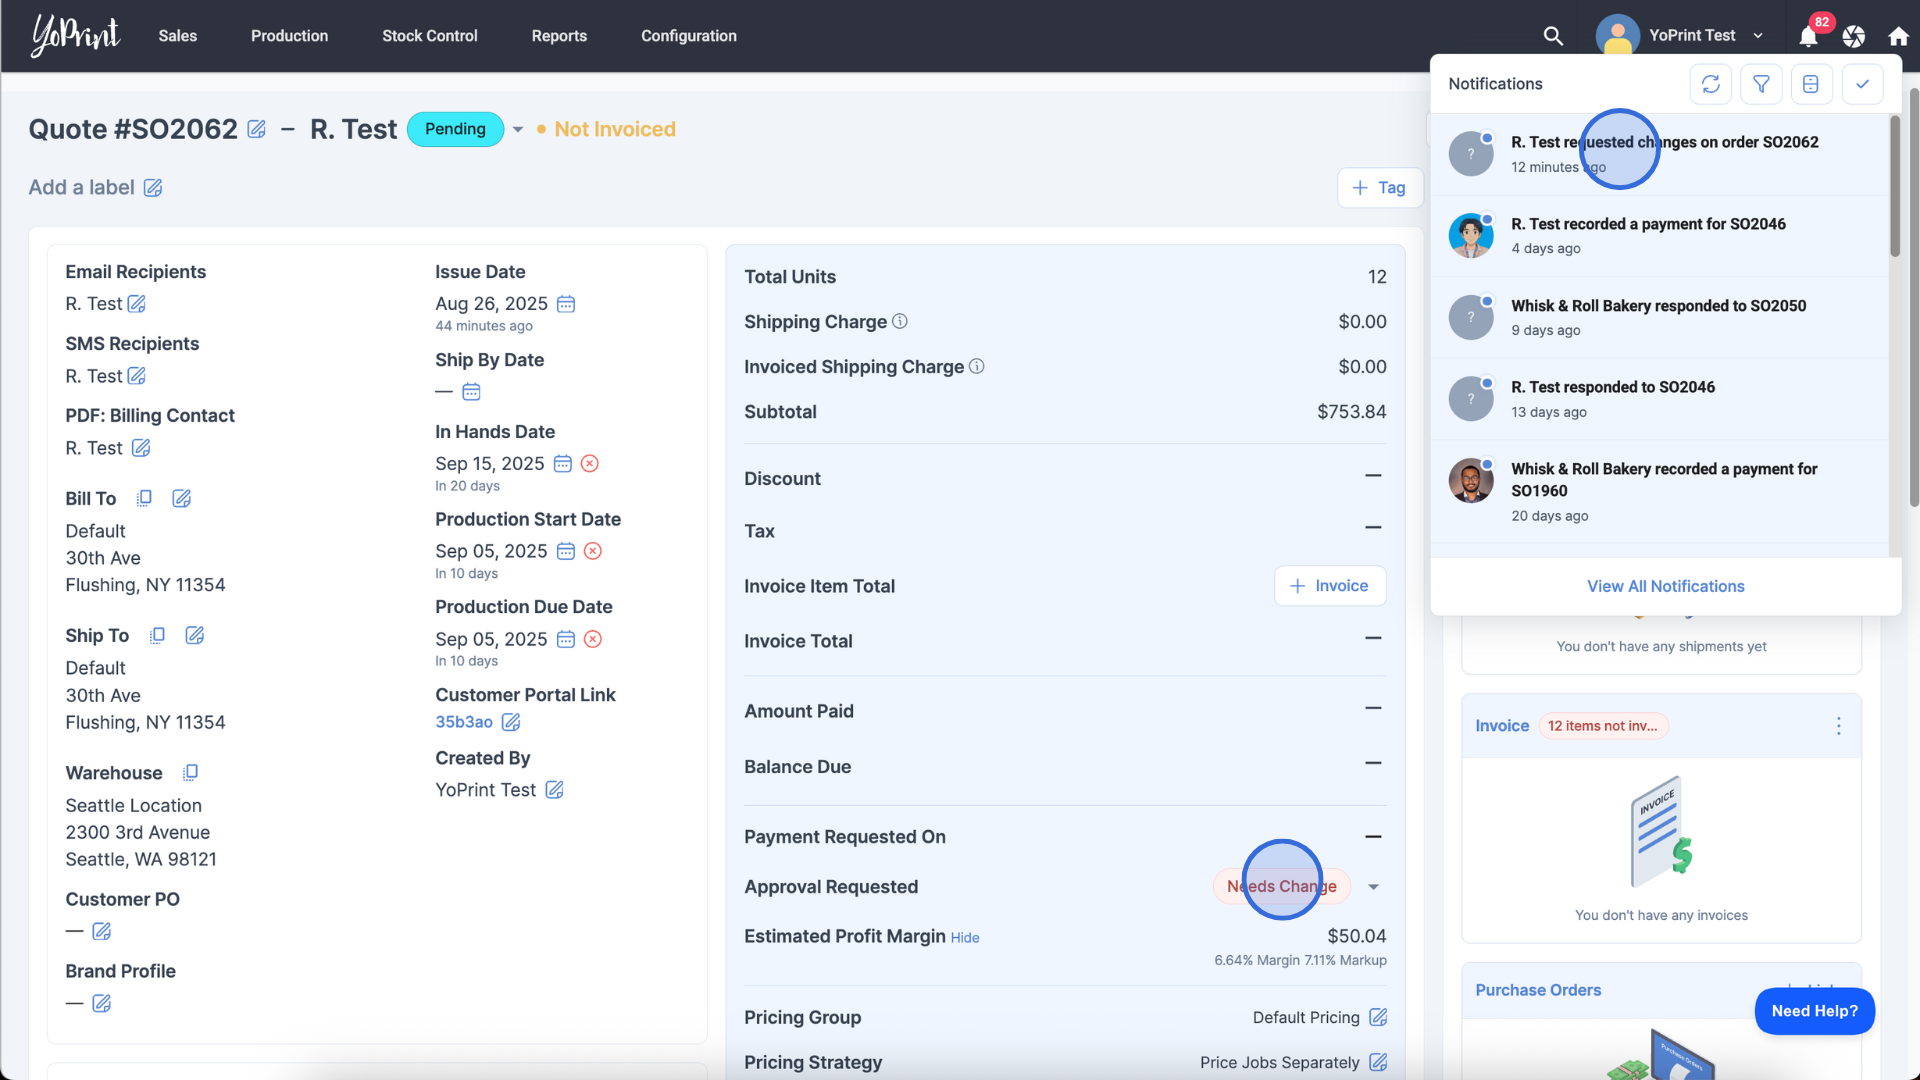This screenshot has height=1080, width=1920.
Task: Open the Stock Control menu
Action: [x=429, y=36]
